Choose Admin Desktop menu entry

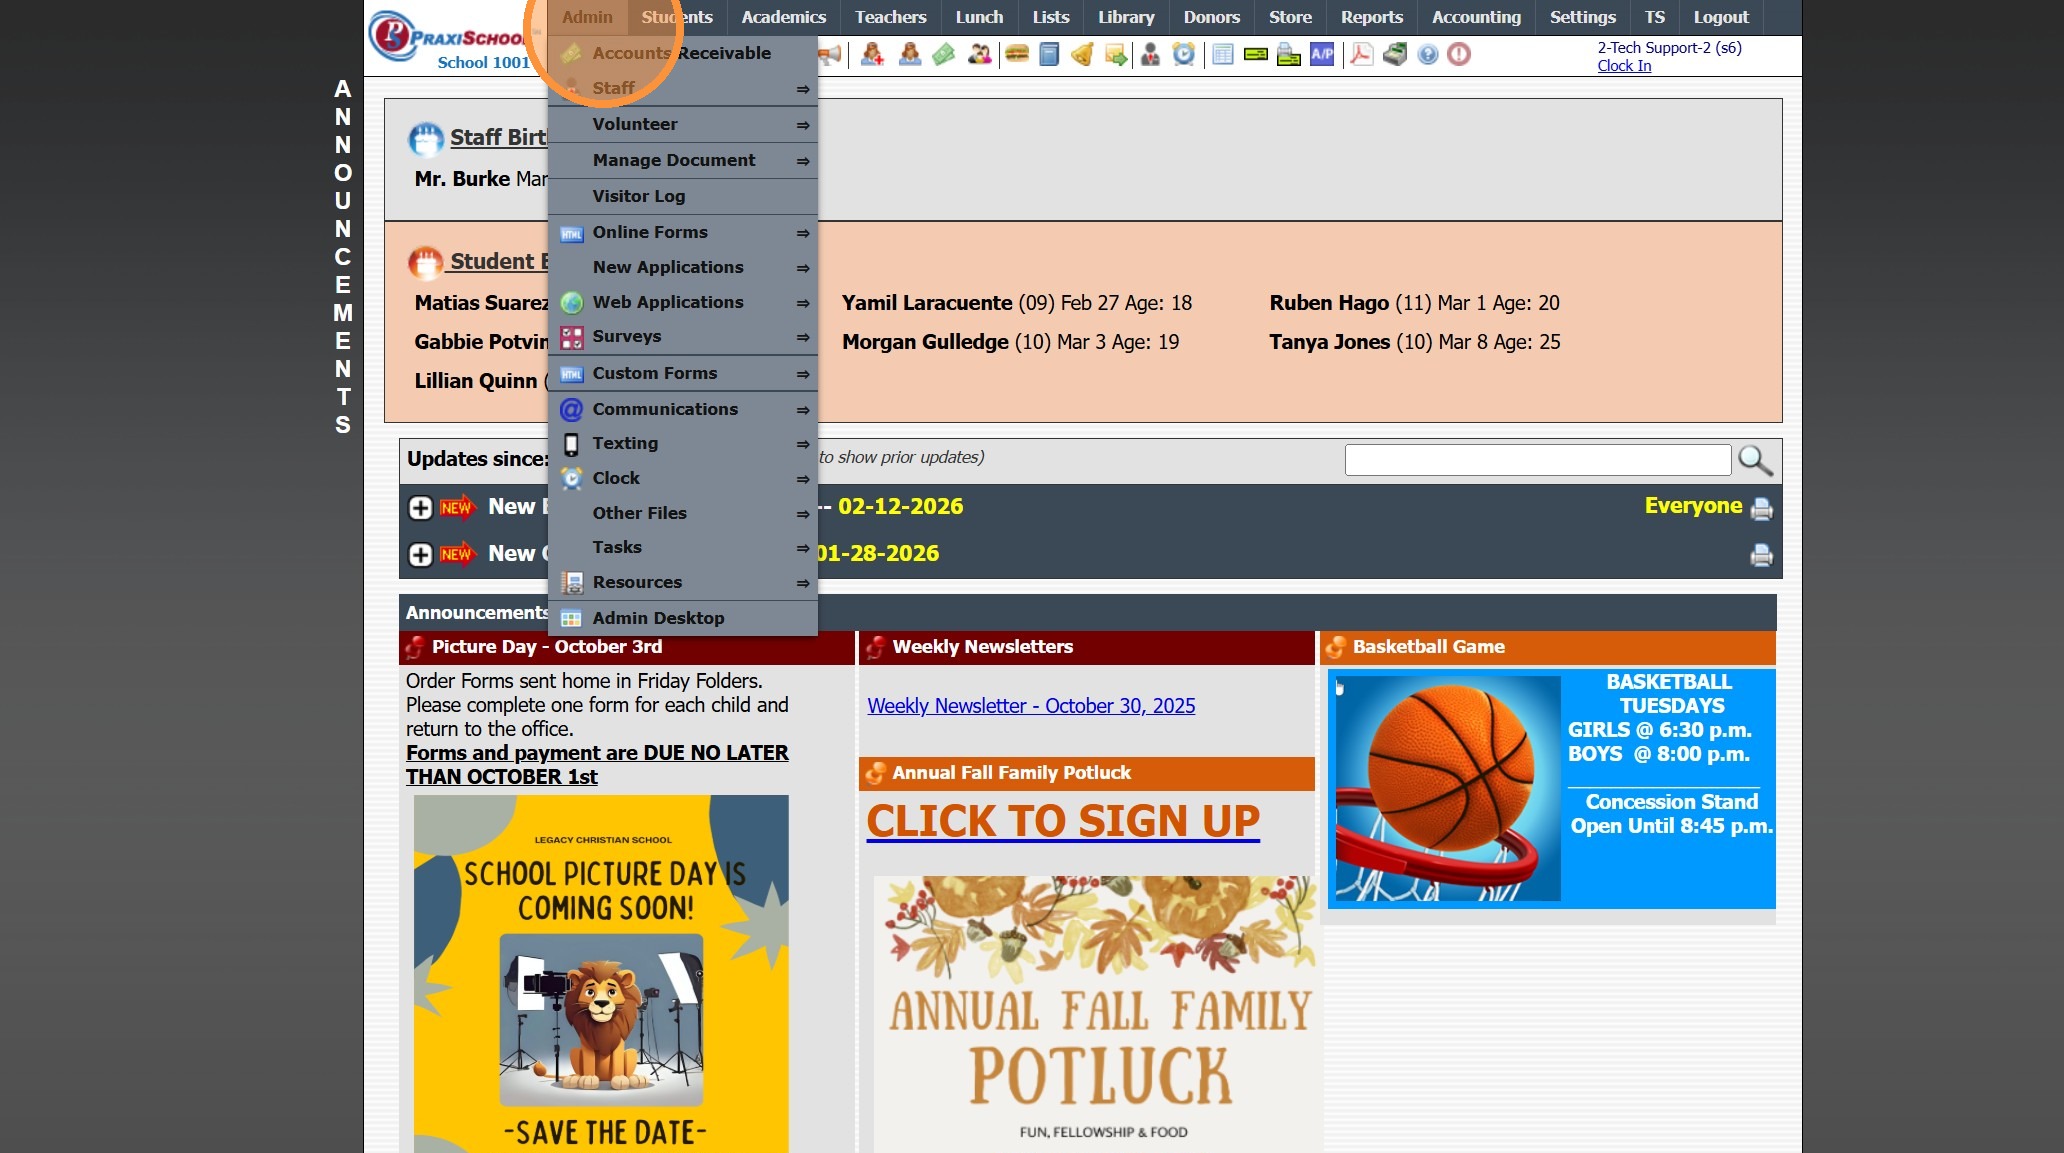click(x=658, y=618)
